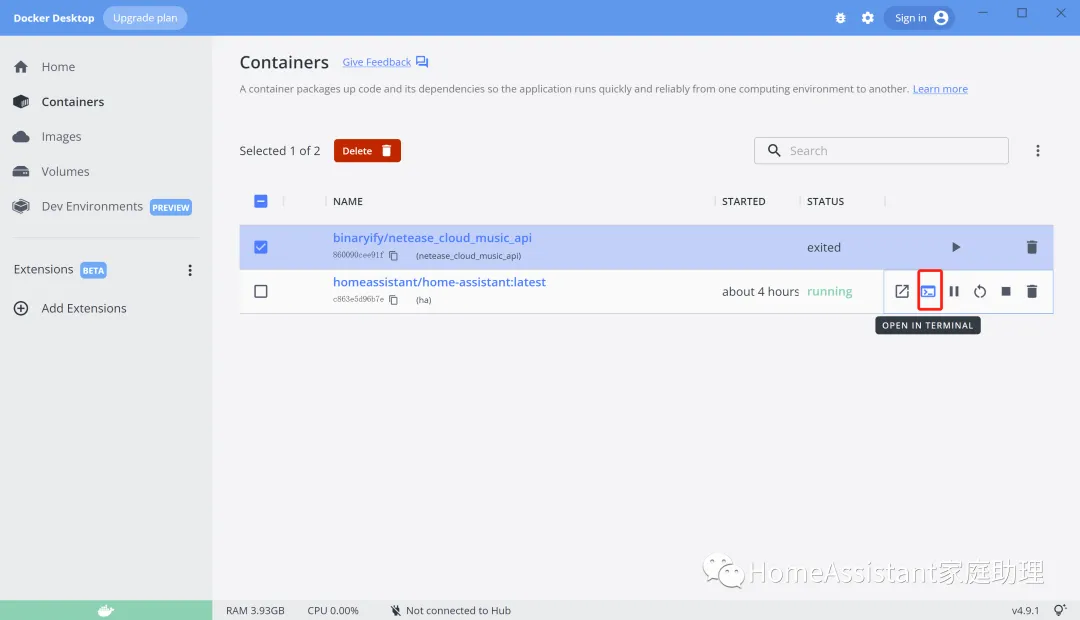Click the running status text
The height and width of the screenshot is (620, 1080).
click(829, 291)
